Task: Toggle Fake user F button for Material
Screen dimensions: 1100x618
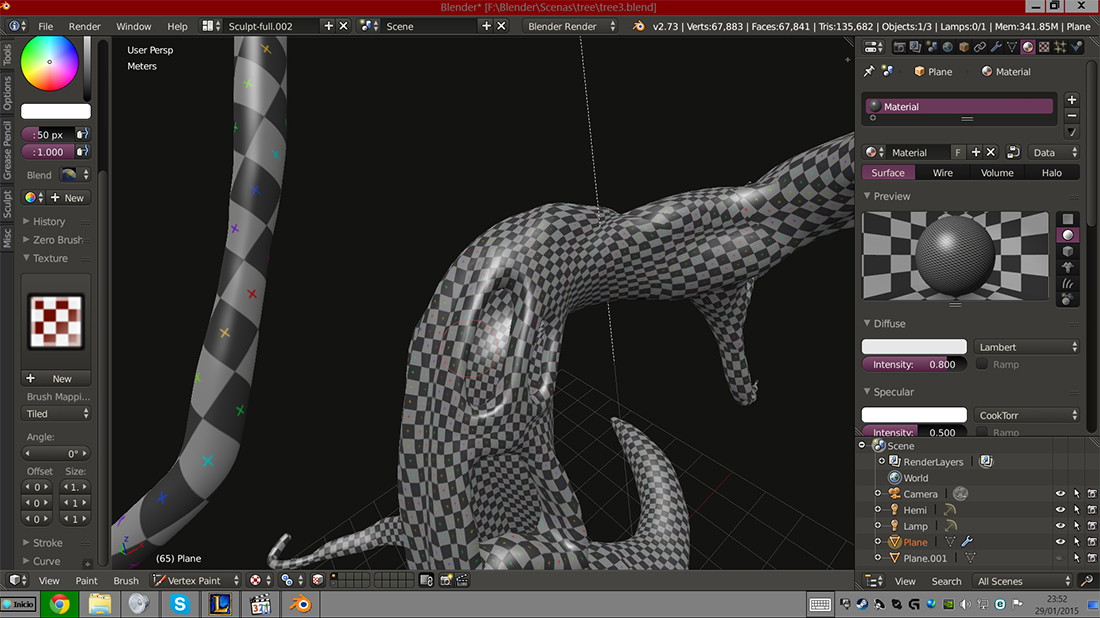Action: coord(958,152)
